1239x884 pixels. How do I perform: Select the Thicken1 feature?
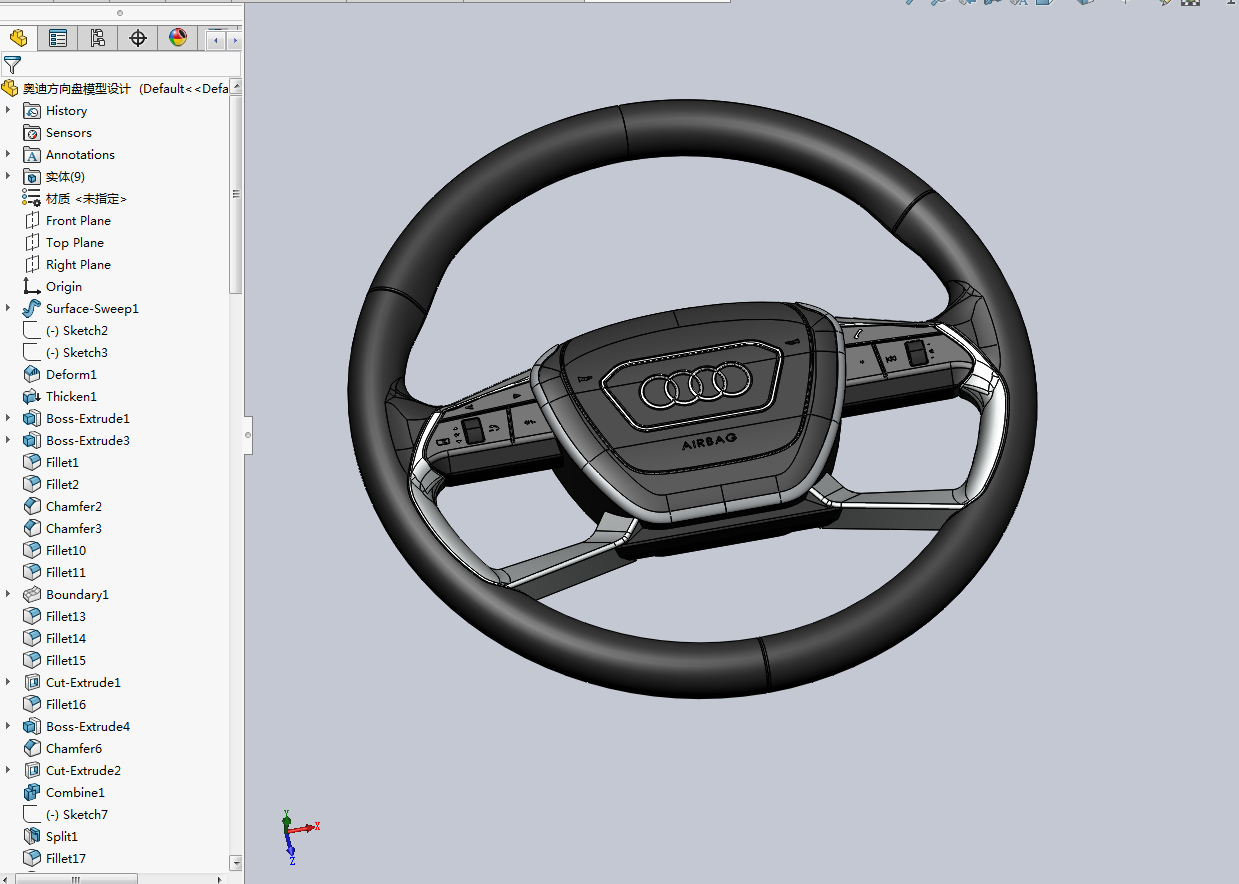tap(71, 397)
